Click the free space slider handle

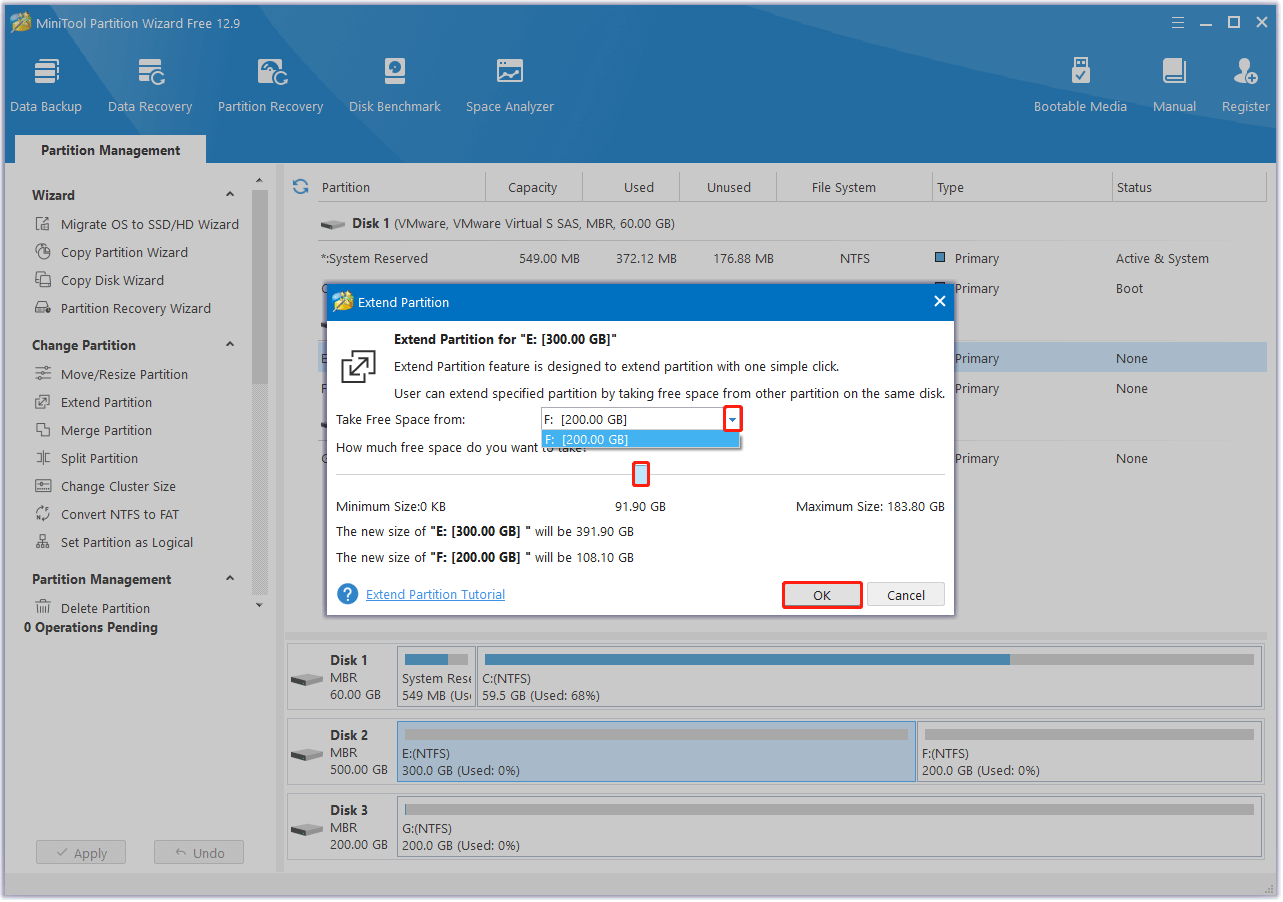point(641,474)
